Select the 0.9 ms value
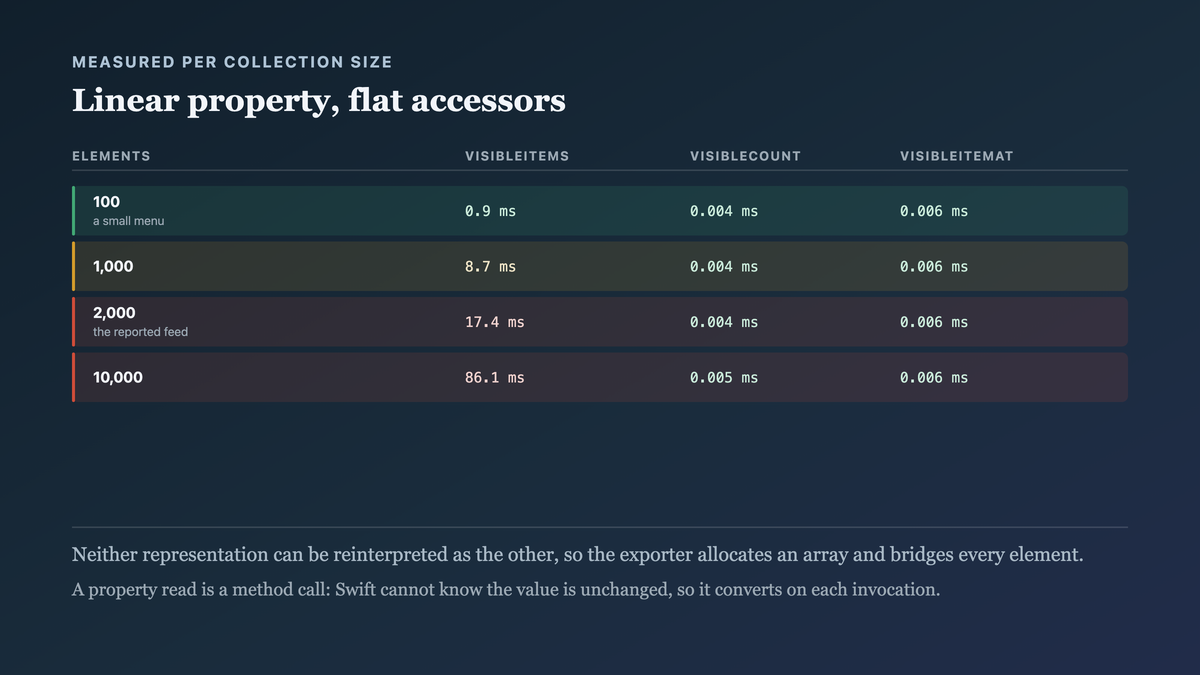 pos(490,211)
